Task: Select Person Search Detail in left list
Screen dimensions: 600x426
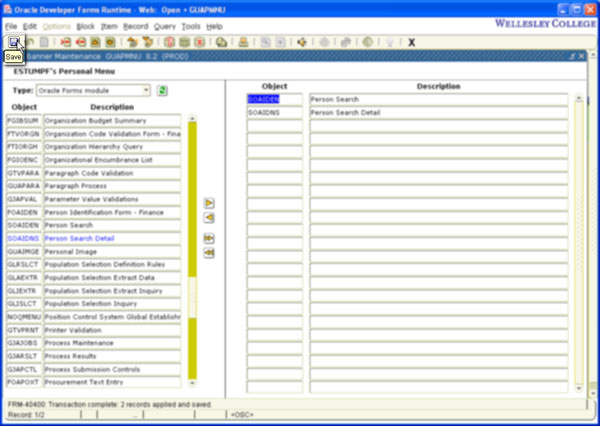Action: click(111, 239)
